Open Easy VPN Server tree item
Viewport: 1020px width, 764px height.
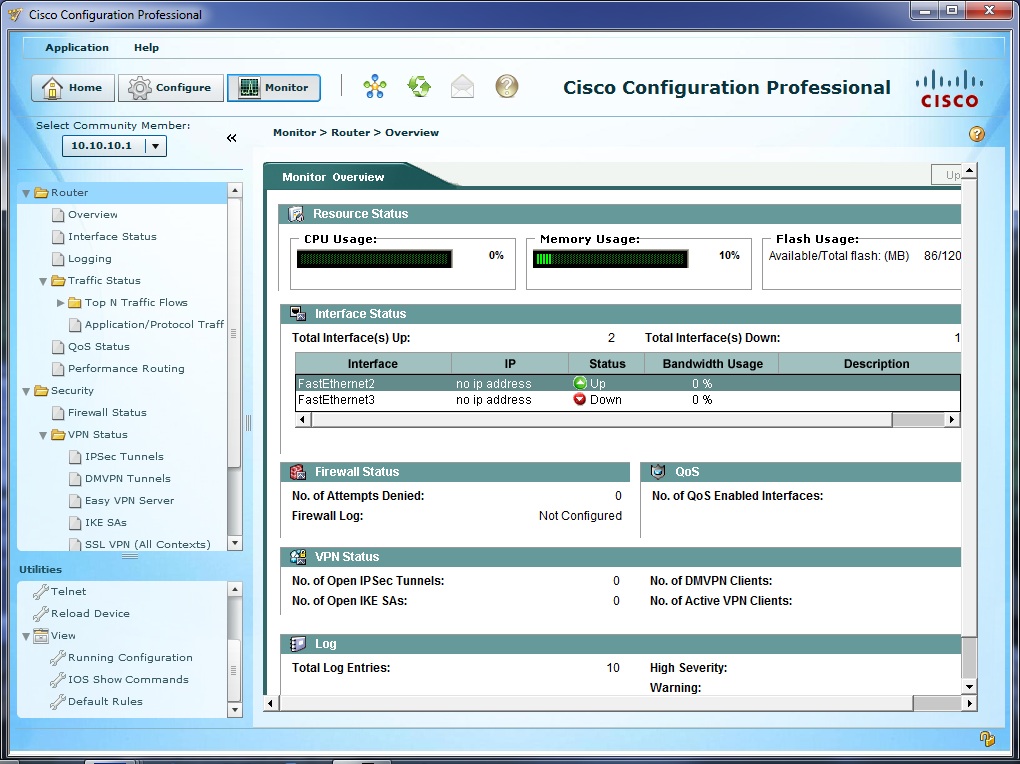[x=129, y=501]
